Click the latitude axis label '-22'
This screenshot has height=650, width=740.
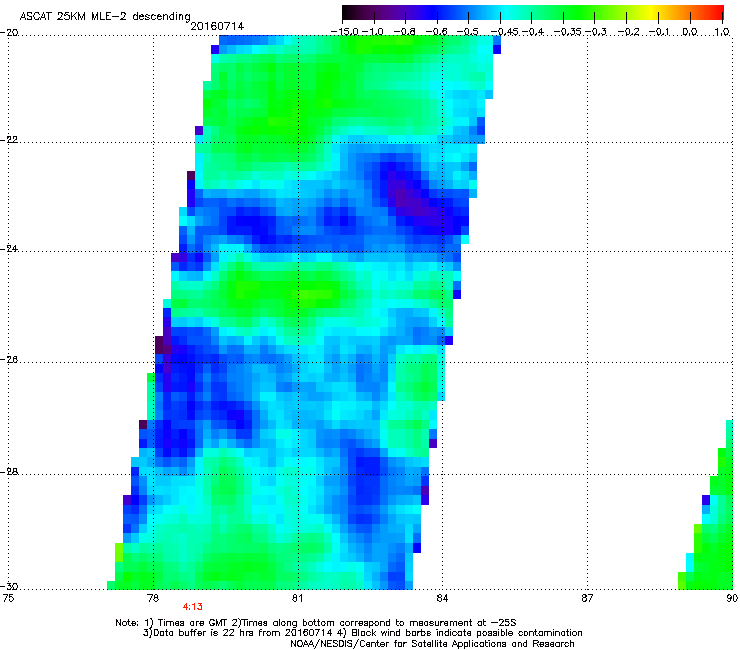9,140
